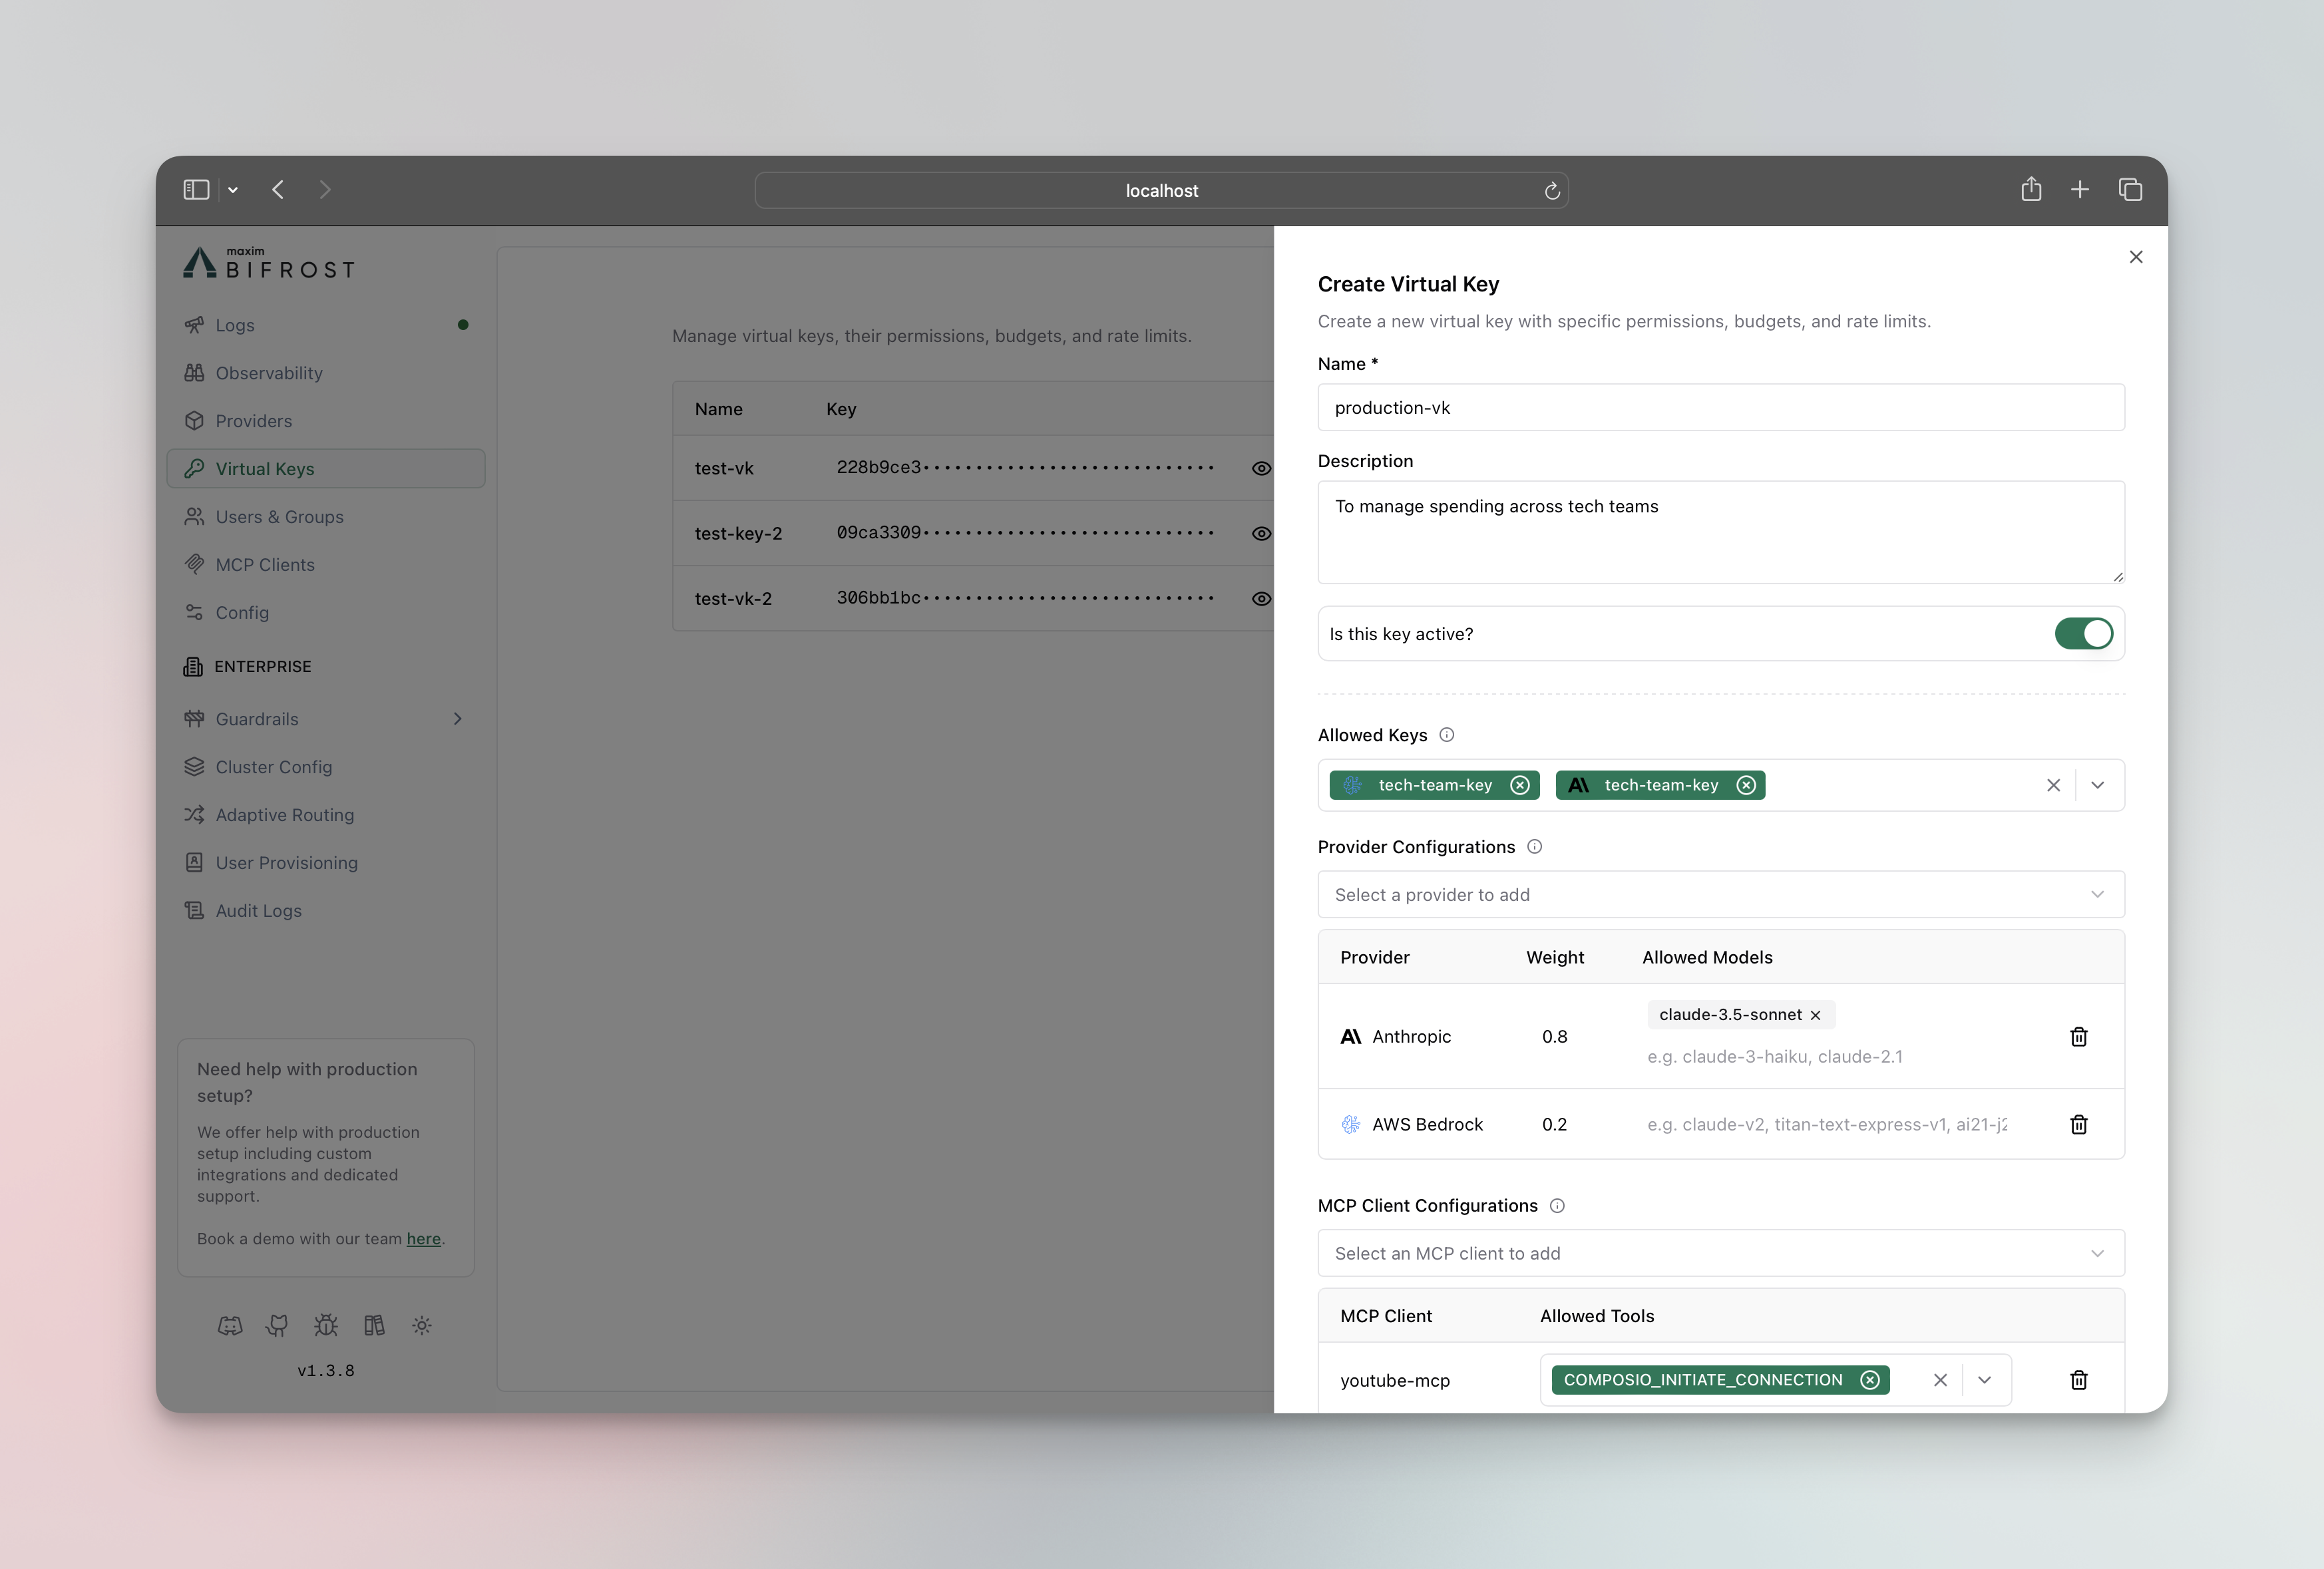Switch to the Logs section

(235, 325)
